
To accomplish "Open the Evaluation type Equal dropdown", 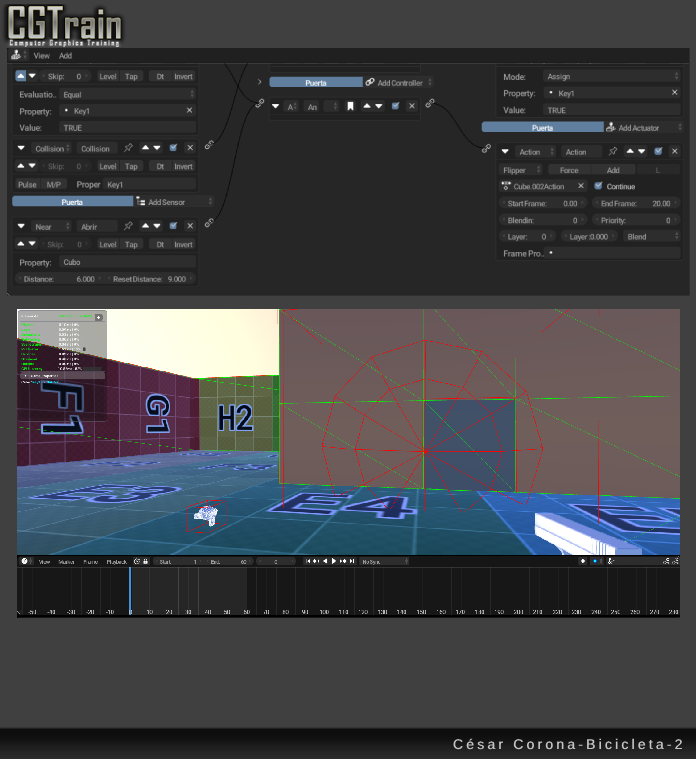I will (x=127, y=94).
